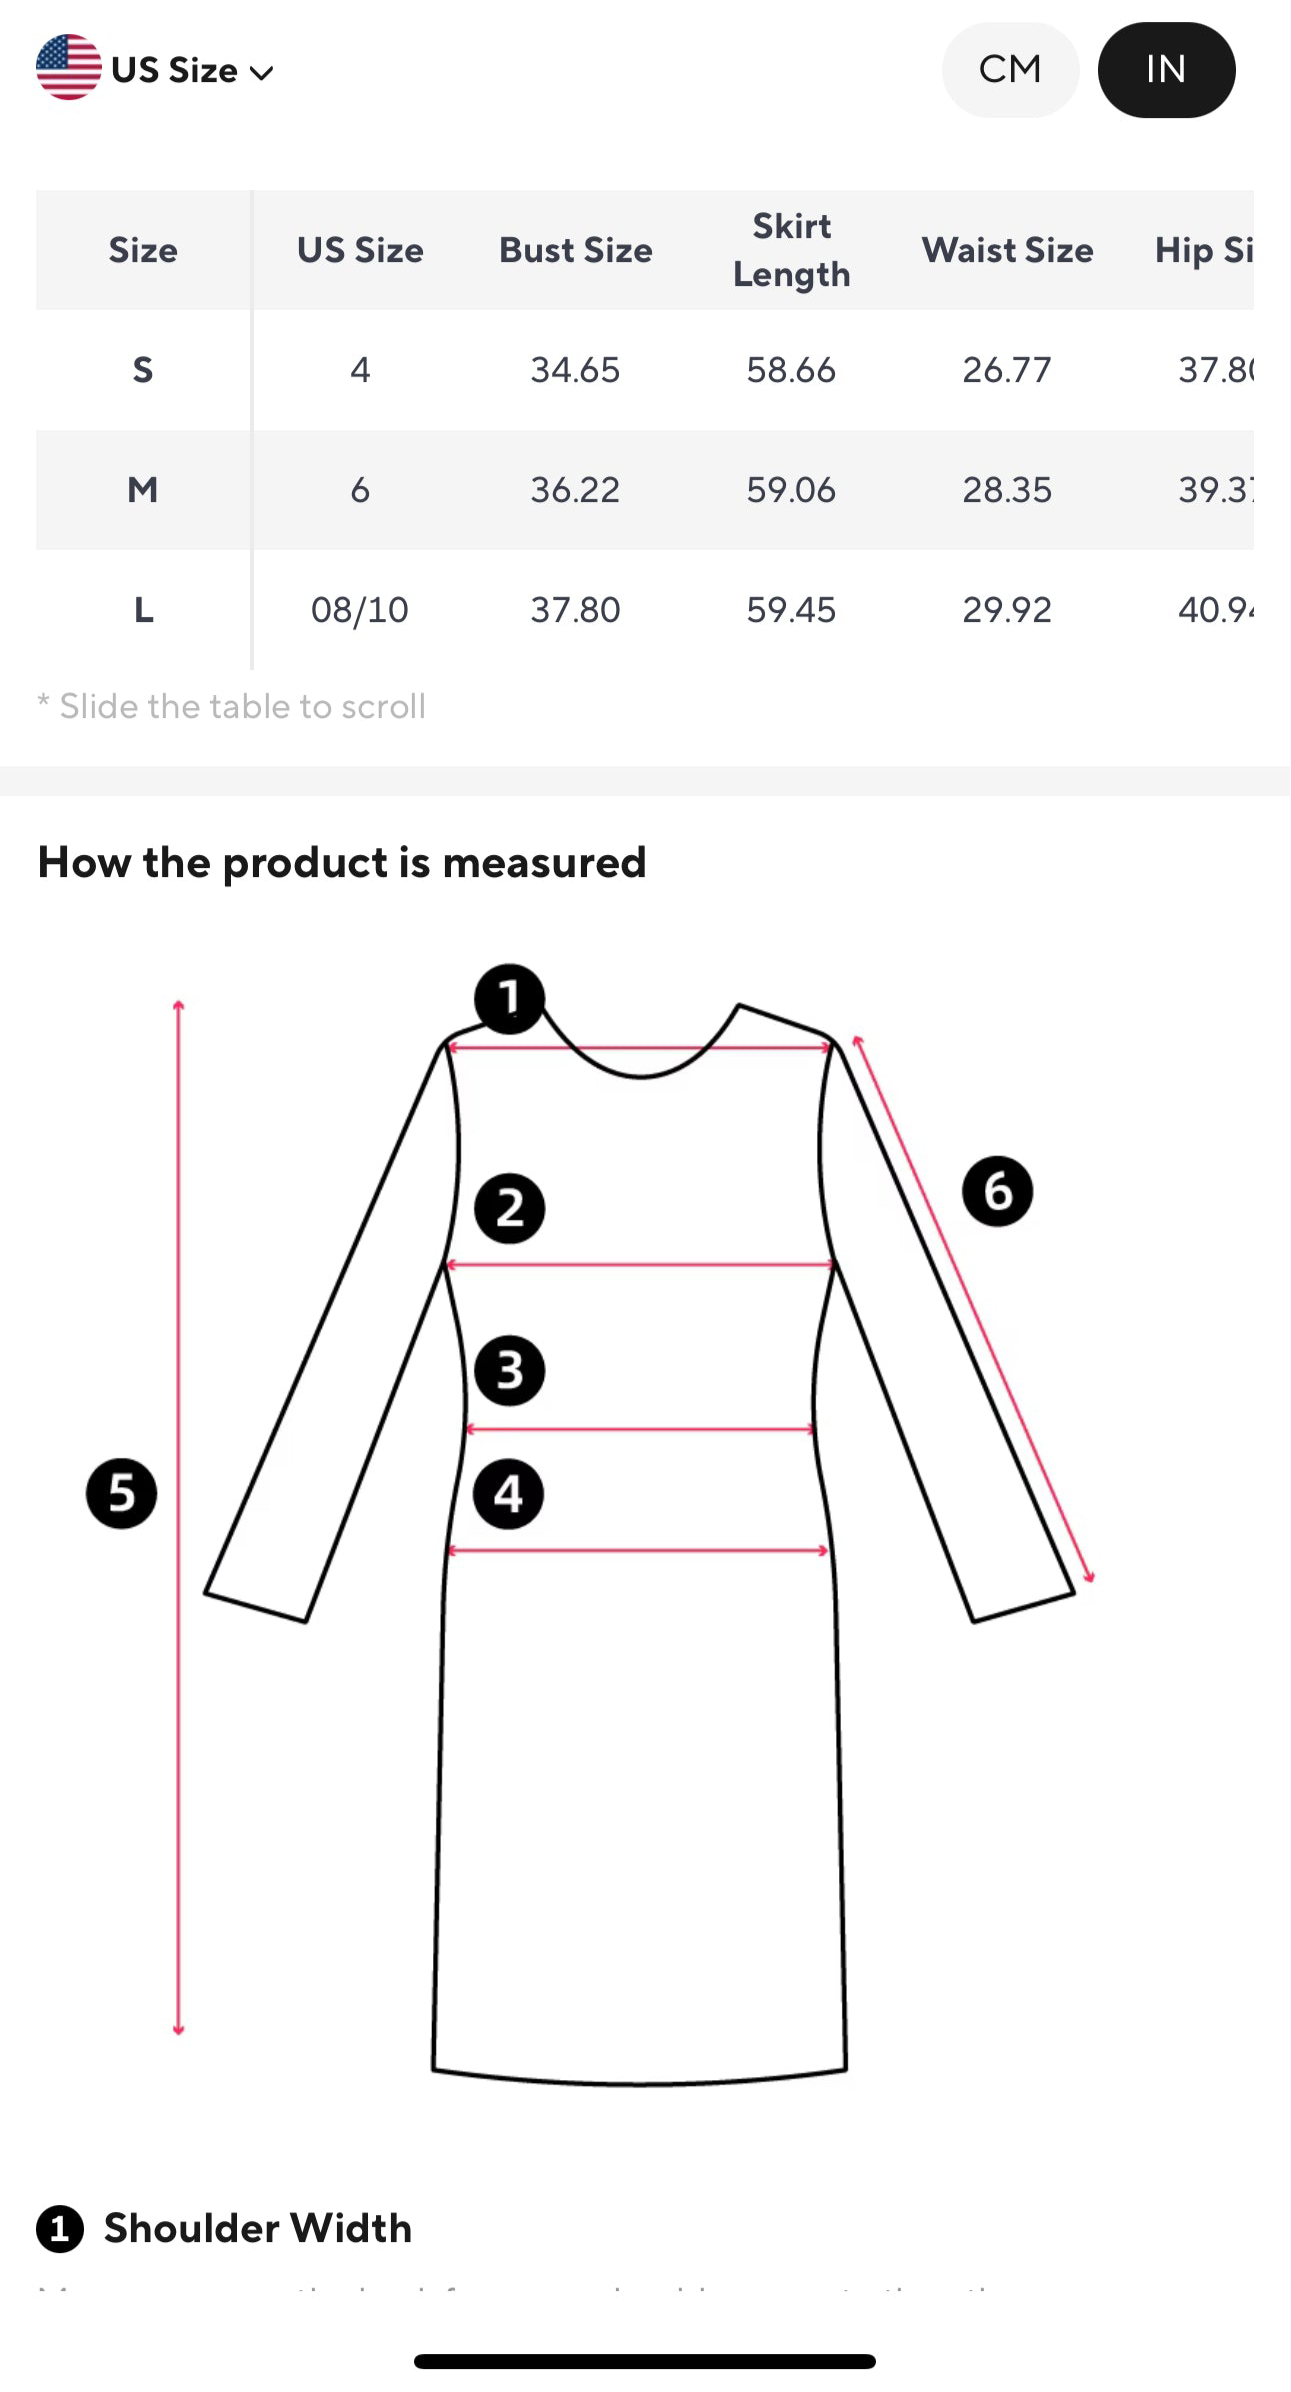
Task: Expand the size region chevron arrow
Action: point(262,72)
